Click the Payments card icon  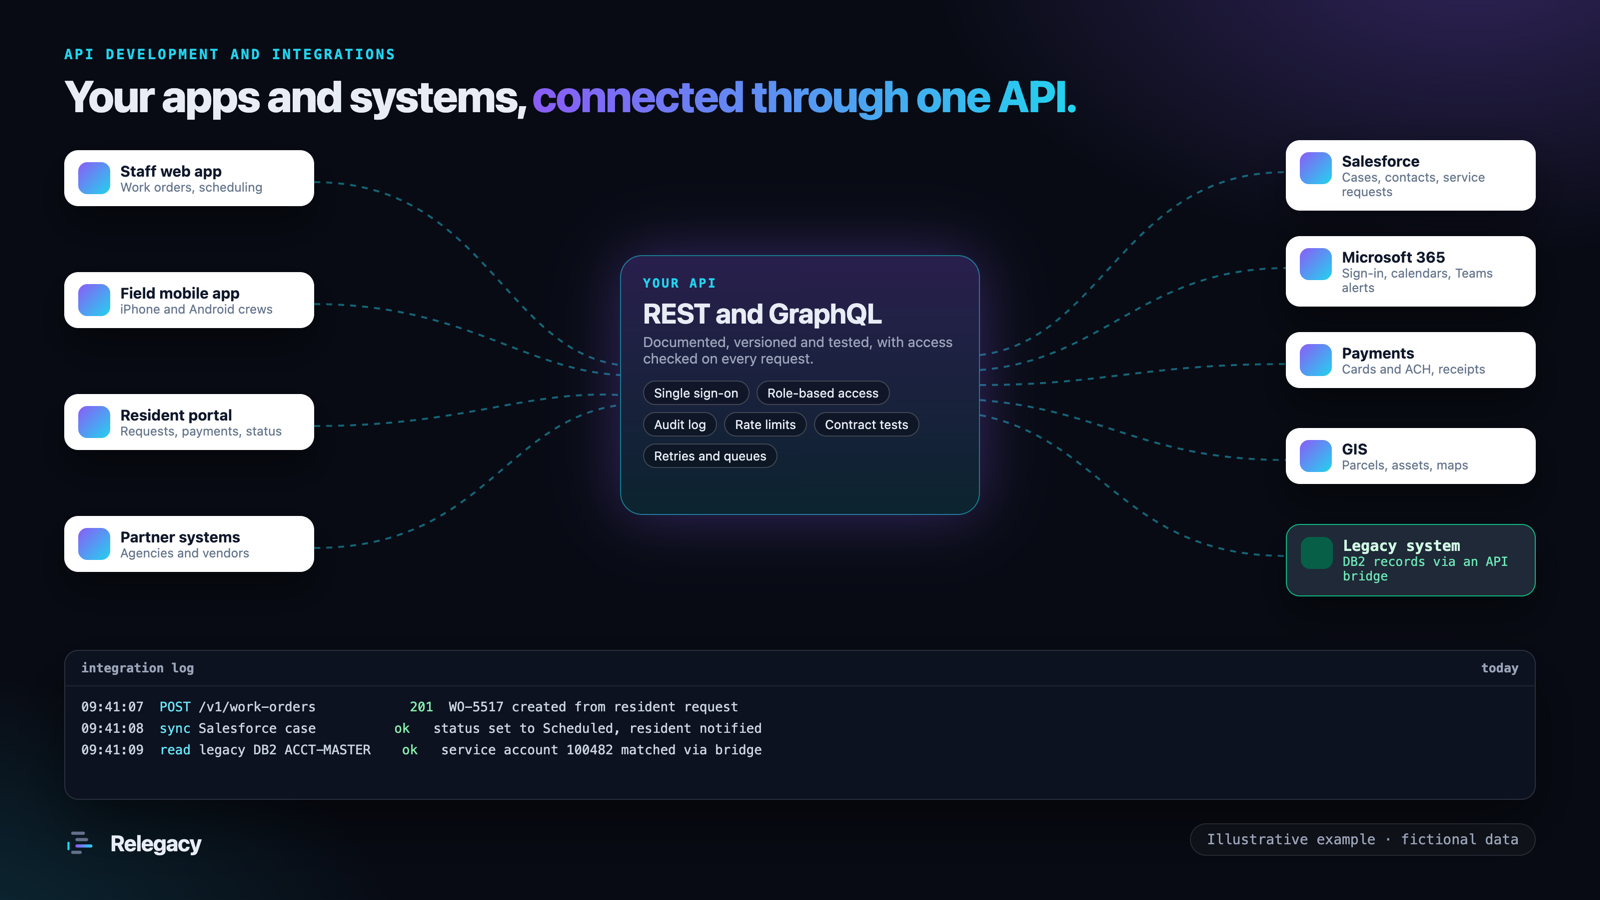point(1316,360)
